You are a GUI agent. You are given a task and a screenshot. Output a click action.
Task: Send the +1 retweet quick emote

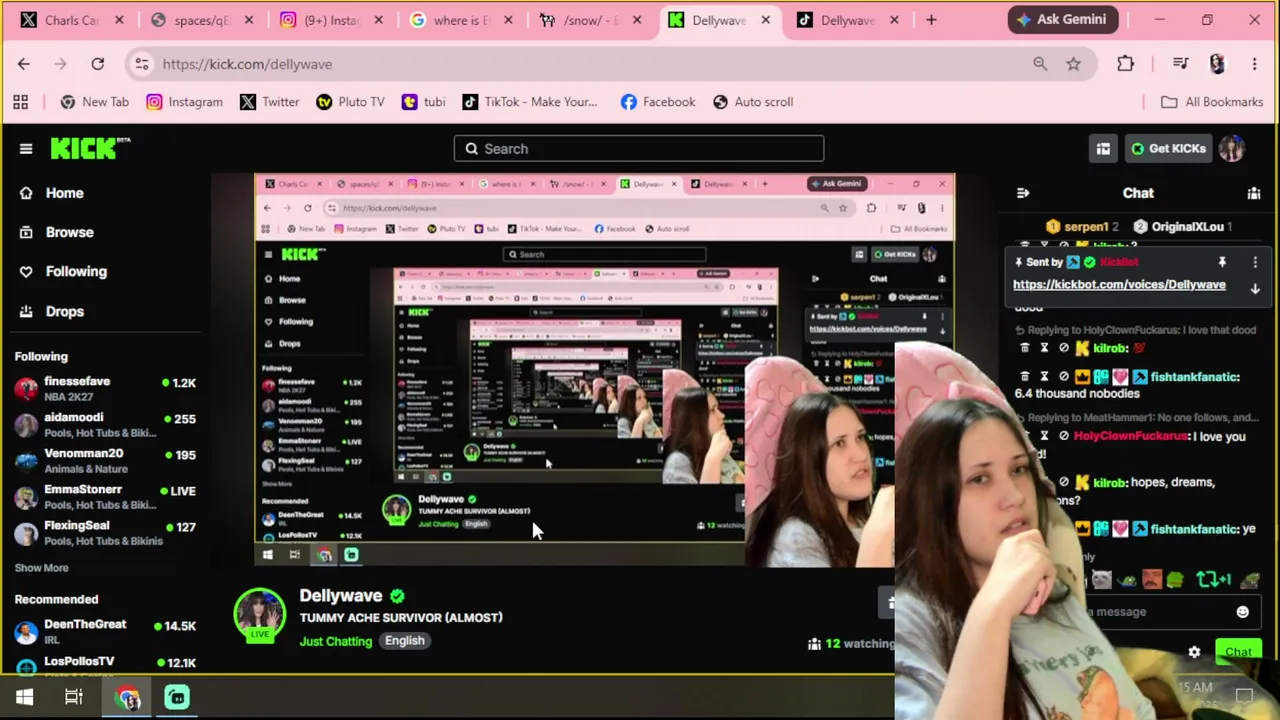coord(1213,579)
